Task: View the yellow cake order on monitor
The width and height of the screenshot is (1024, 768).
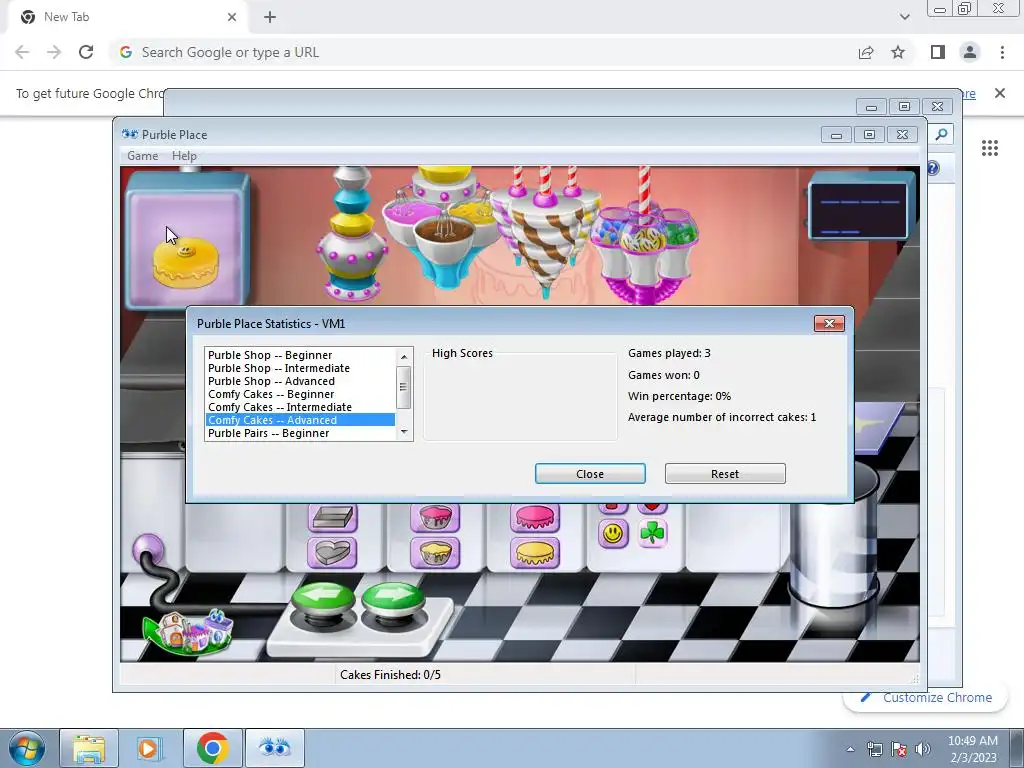Action: (185, 263)
